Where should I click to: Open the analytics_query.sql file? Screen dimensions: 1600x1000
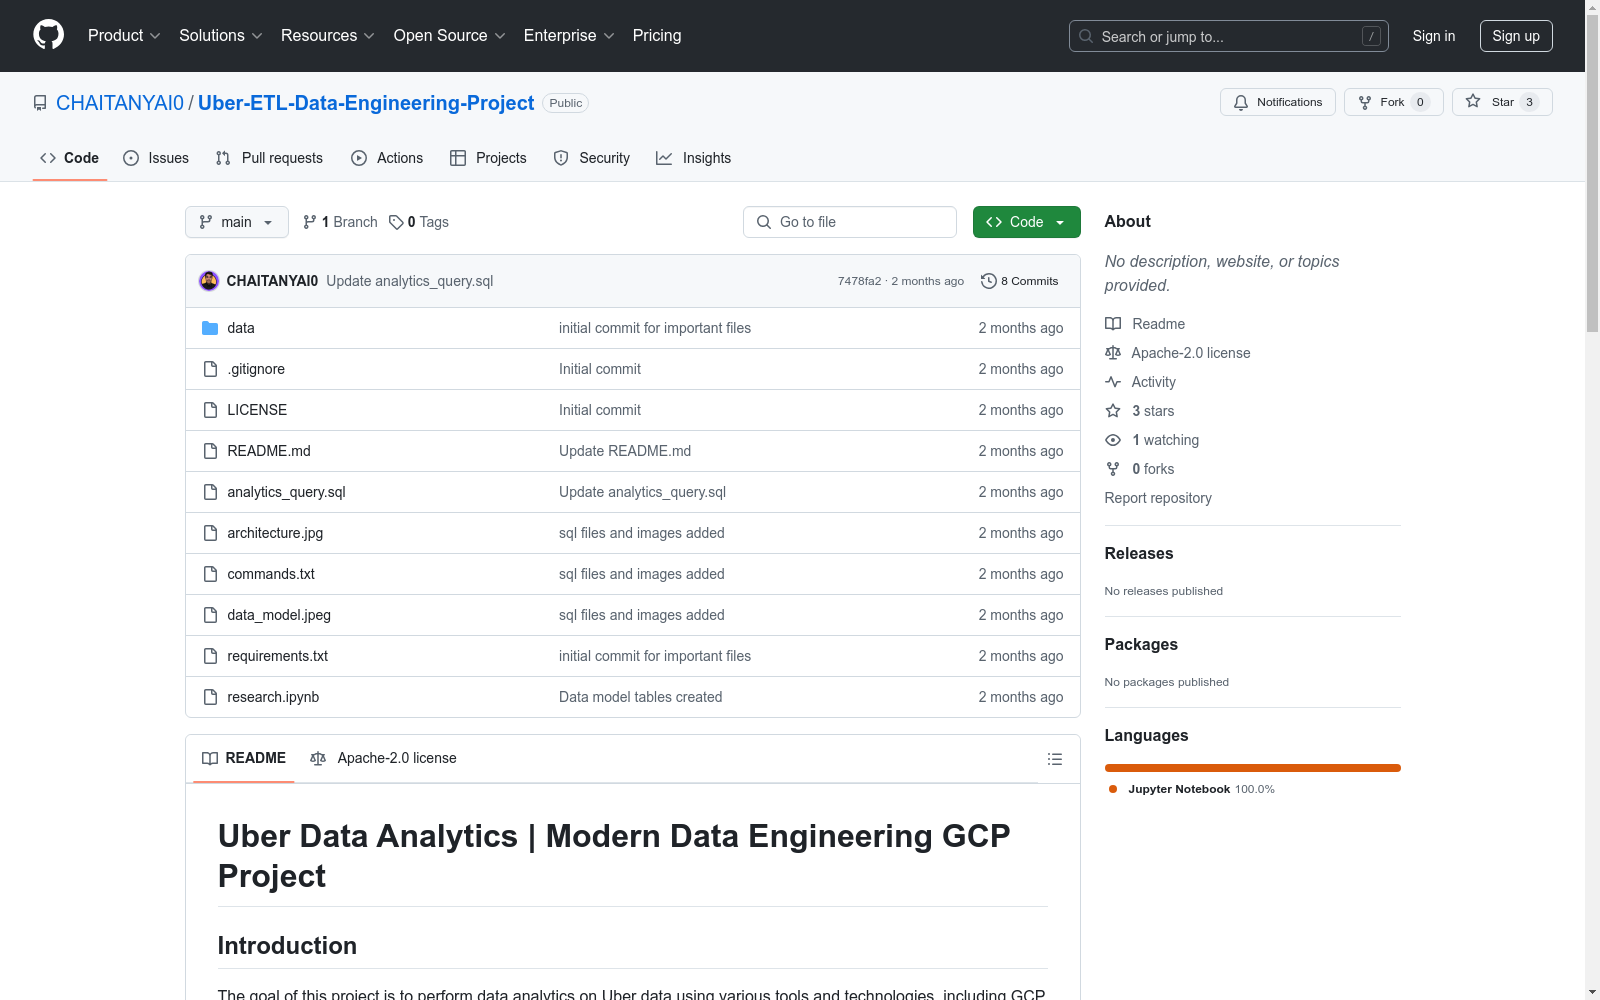(286, 492)
